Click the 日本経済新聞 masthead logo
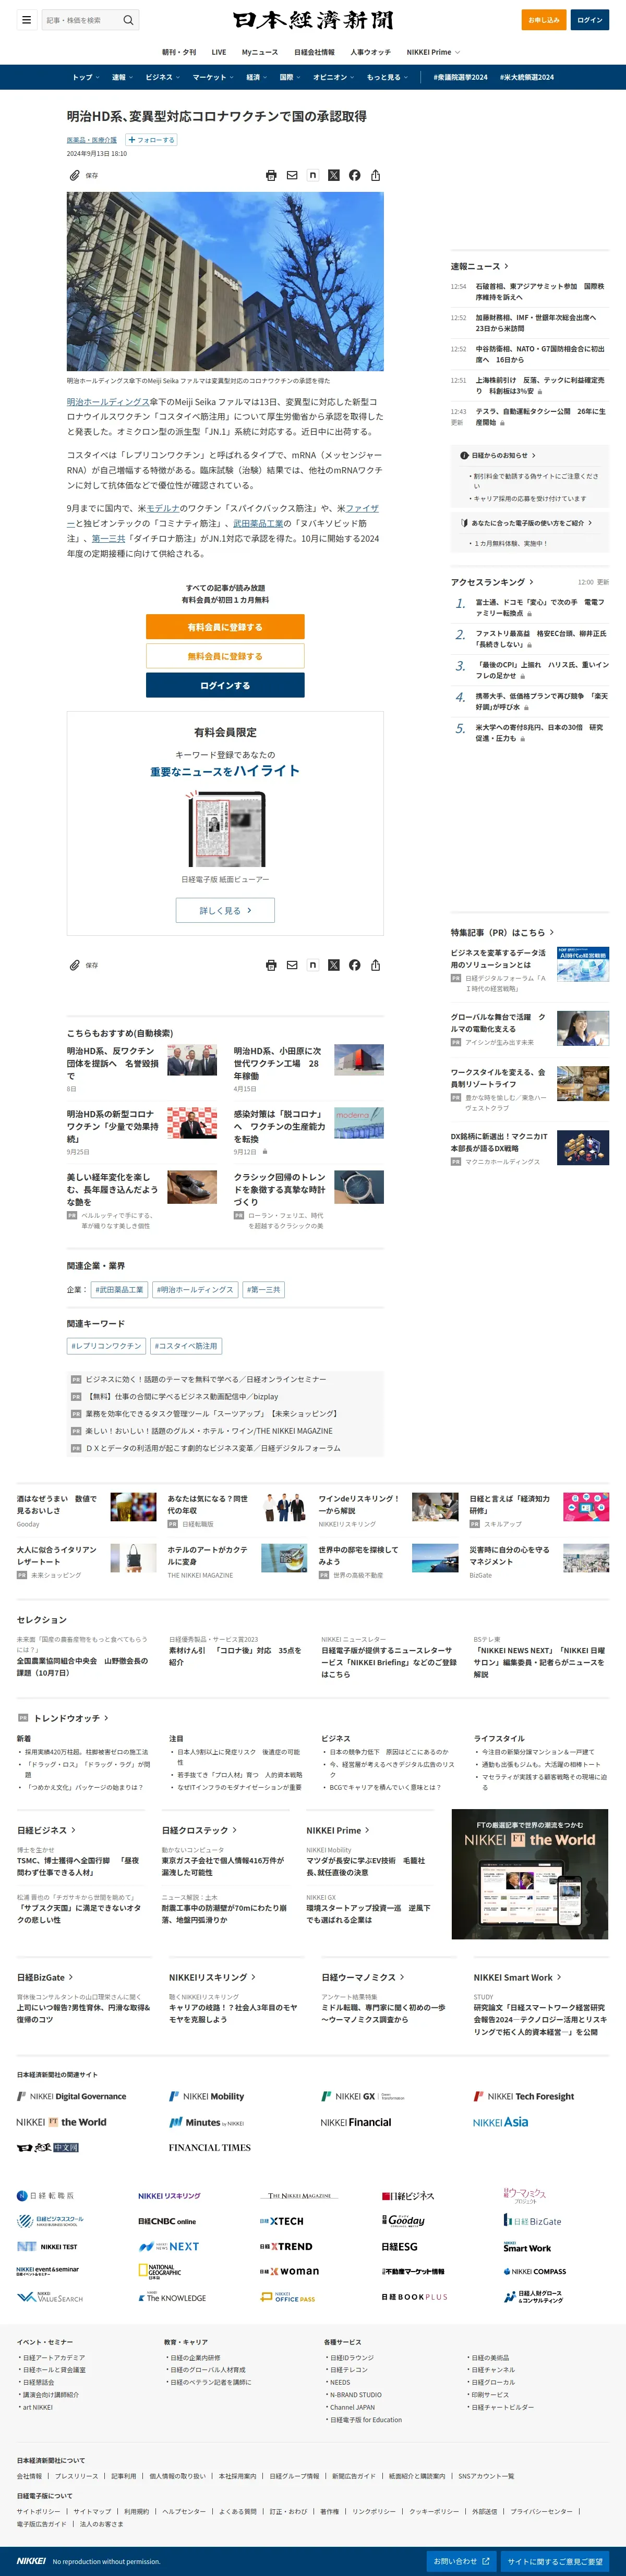The height and width of the screenshot is (2576, 626). tap(313, 20)
